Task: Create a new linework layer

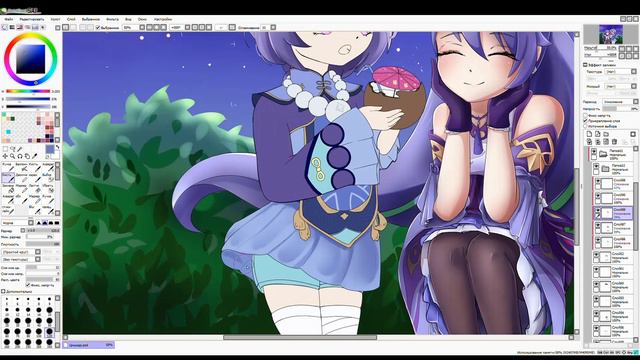Action: coord(598,134)
